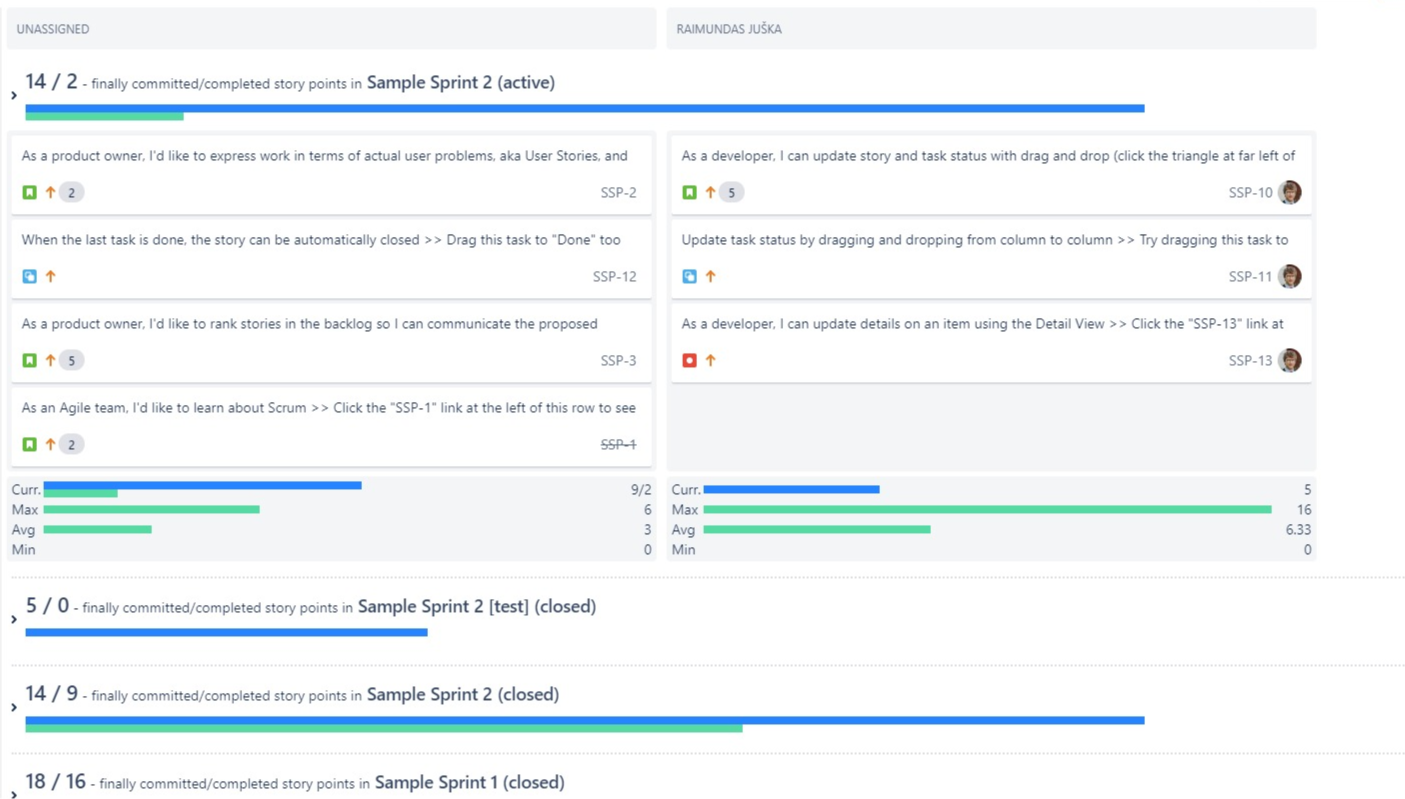Screen dimensions: 1405x799
Task: Click the red bug icon on SSP-13
Action: (689, 360)
